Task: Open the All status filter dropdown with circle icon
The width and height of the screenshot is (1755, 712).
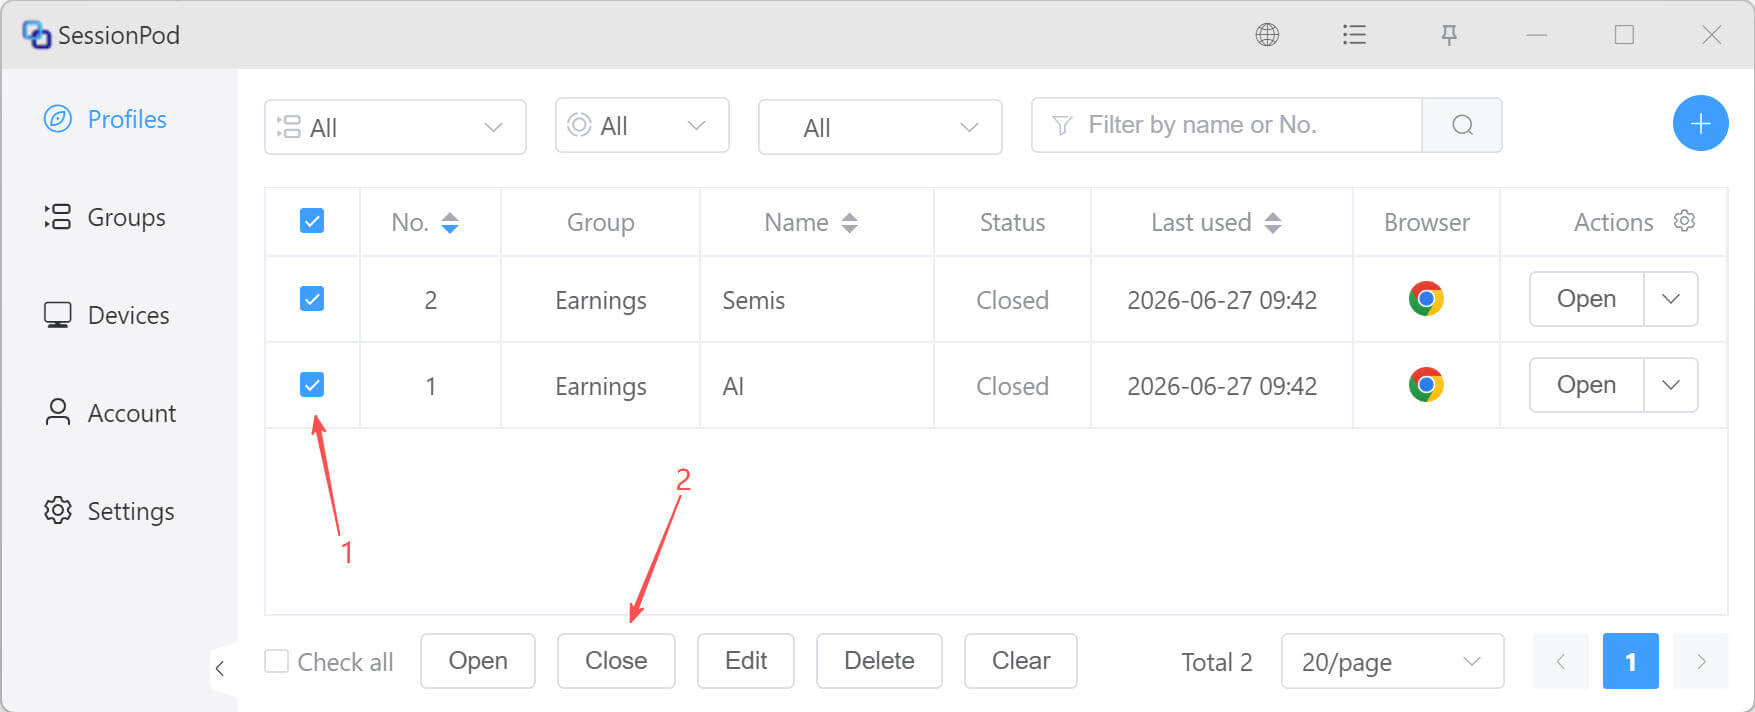Action: [642, 125]
